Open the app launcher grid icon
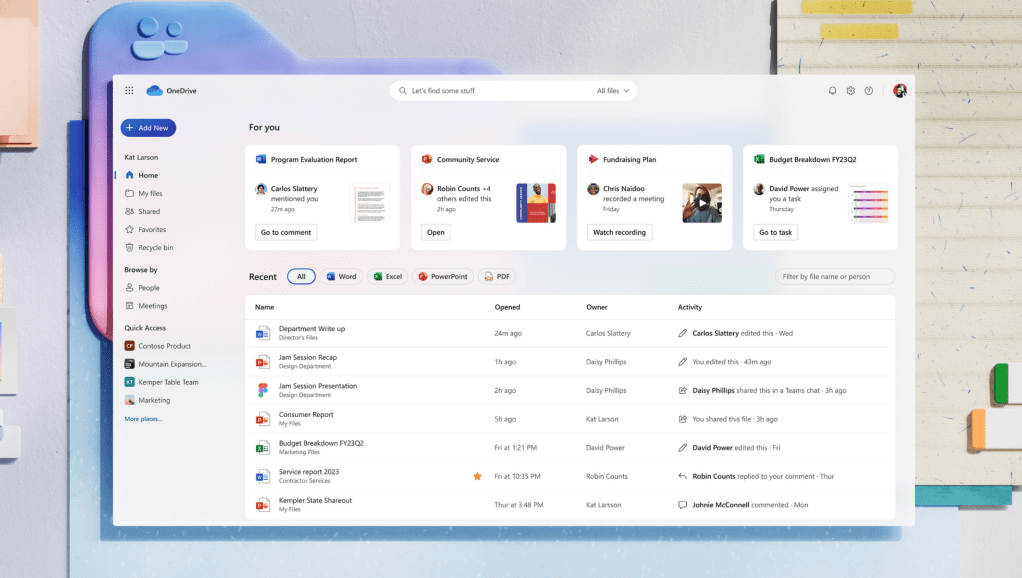Image resolution: width=1022 pixels, height=578 pixels. point(129,91)
